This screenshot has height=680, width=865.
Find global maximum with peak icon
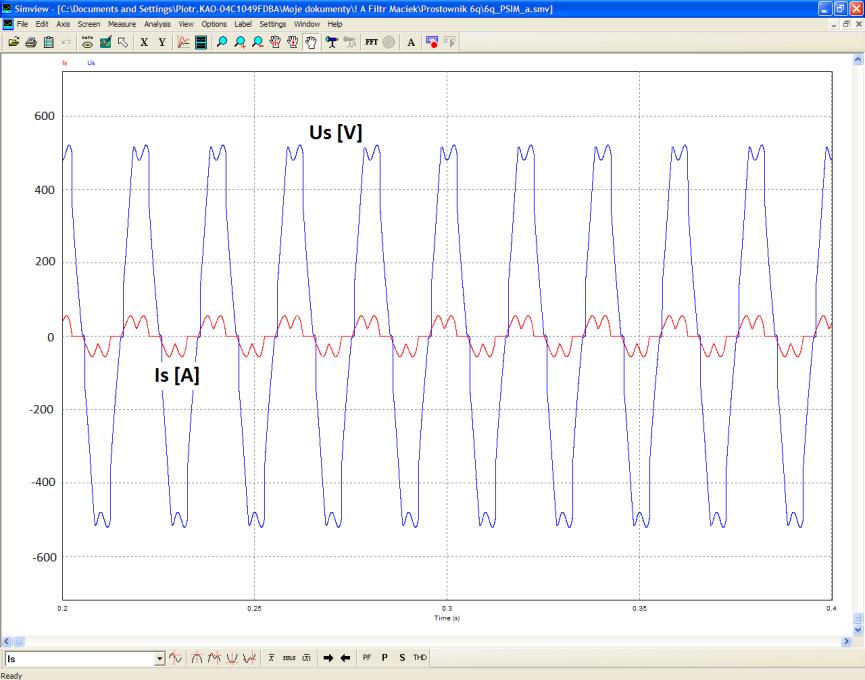tap(197, 657)
